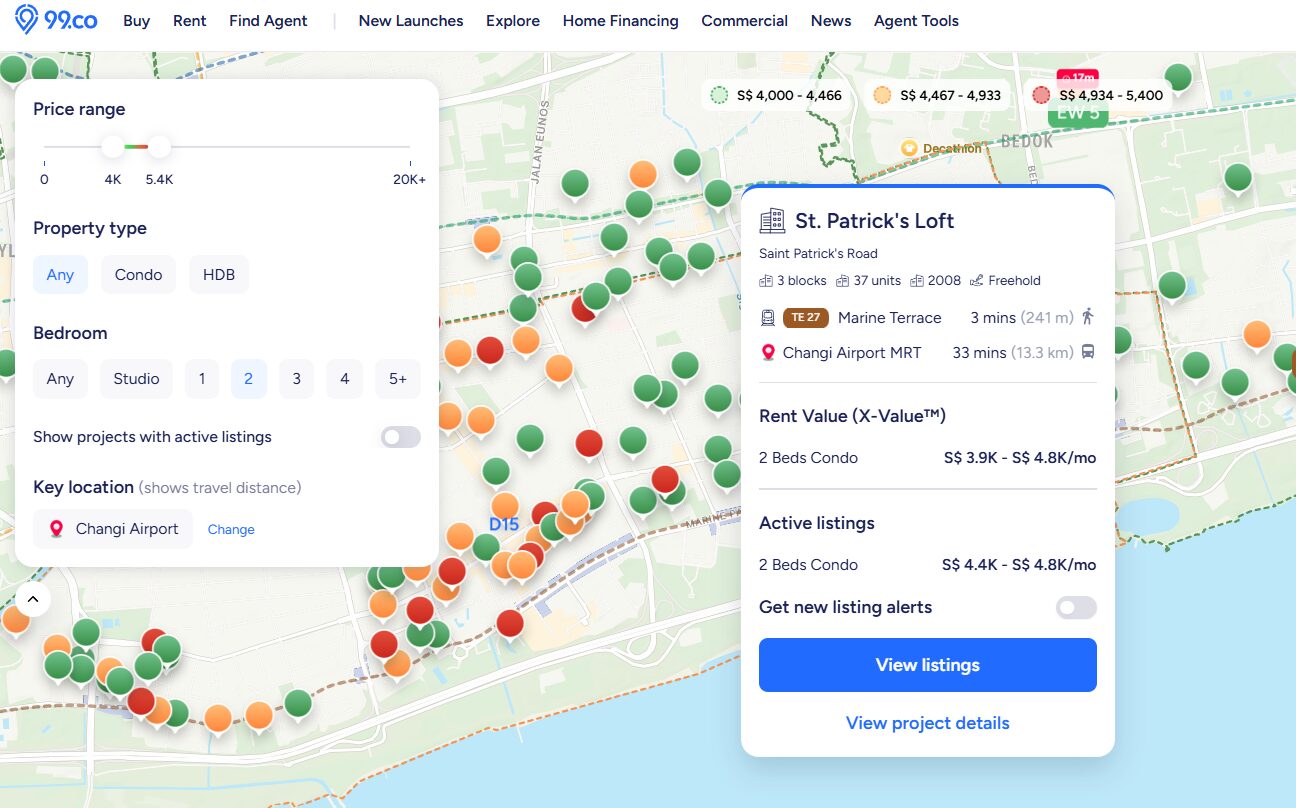Viewport: 1296px width, 808px height.
Task: Filter map by red S$ 4,934 - 5,400 legend
Action: pos(1098,96)
